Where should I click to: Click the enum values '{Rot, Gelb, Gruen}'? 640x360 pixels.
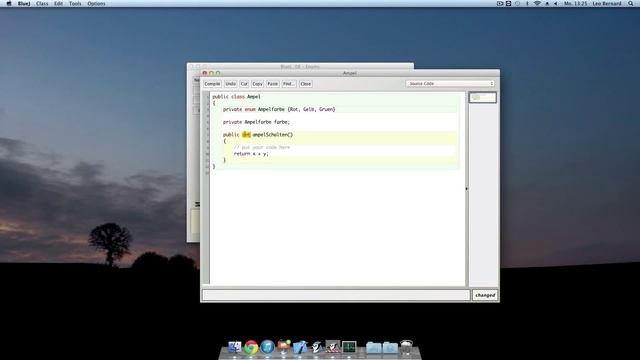pos(311,109)
